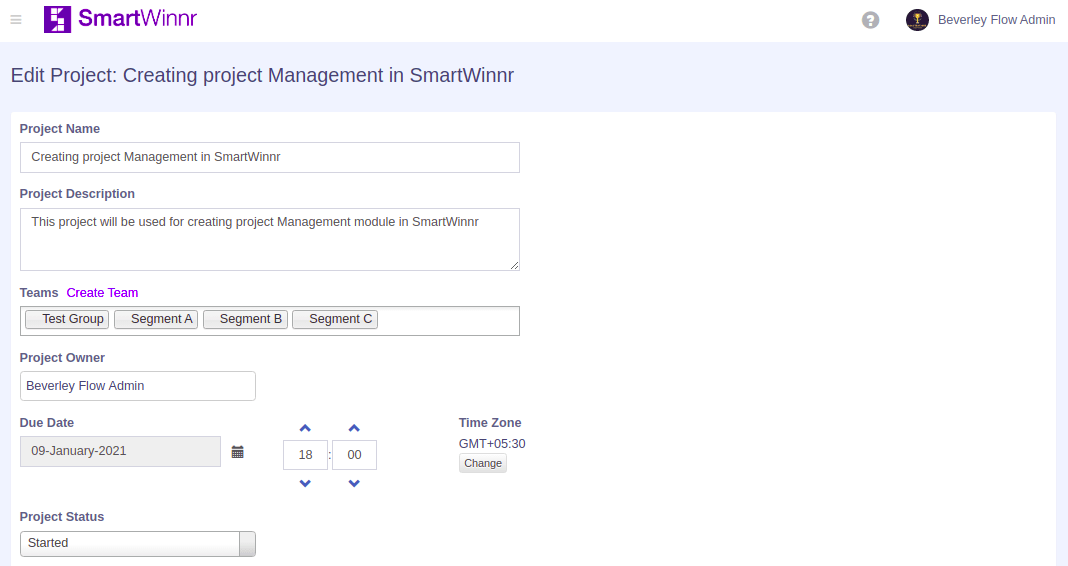Focus the Project Description text area
The width and height of the screenshot is (1068, 566).
pos(270,239)
